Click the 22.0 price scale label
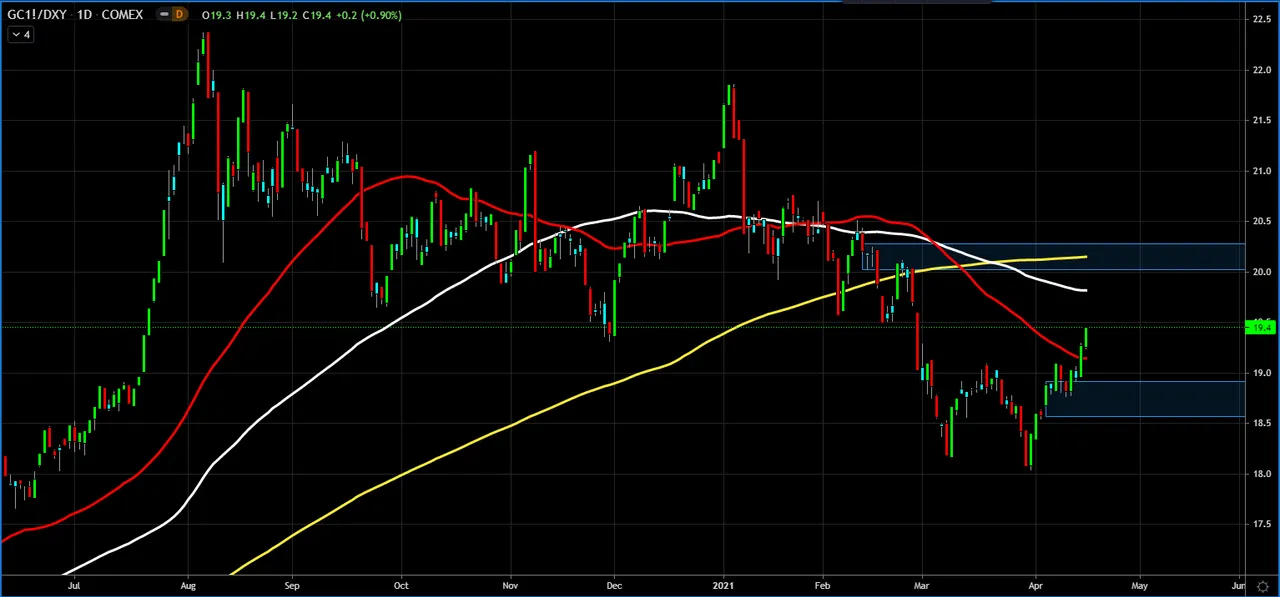1280x597 pixels. [x=1261, y=70]
